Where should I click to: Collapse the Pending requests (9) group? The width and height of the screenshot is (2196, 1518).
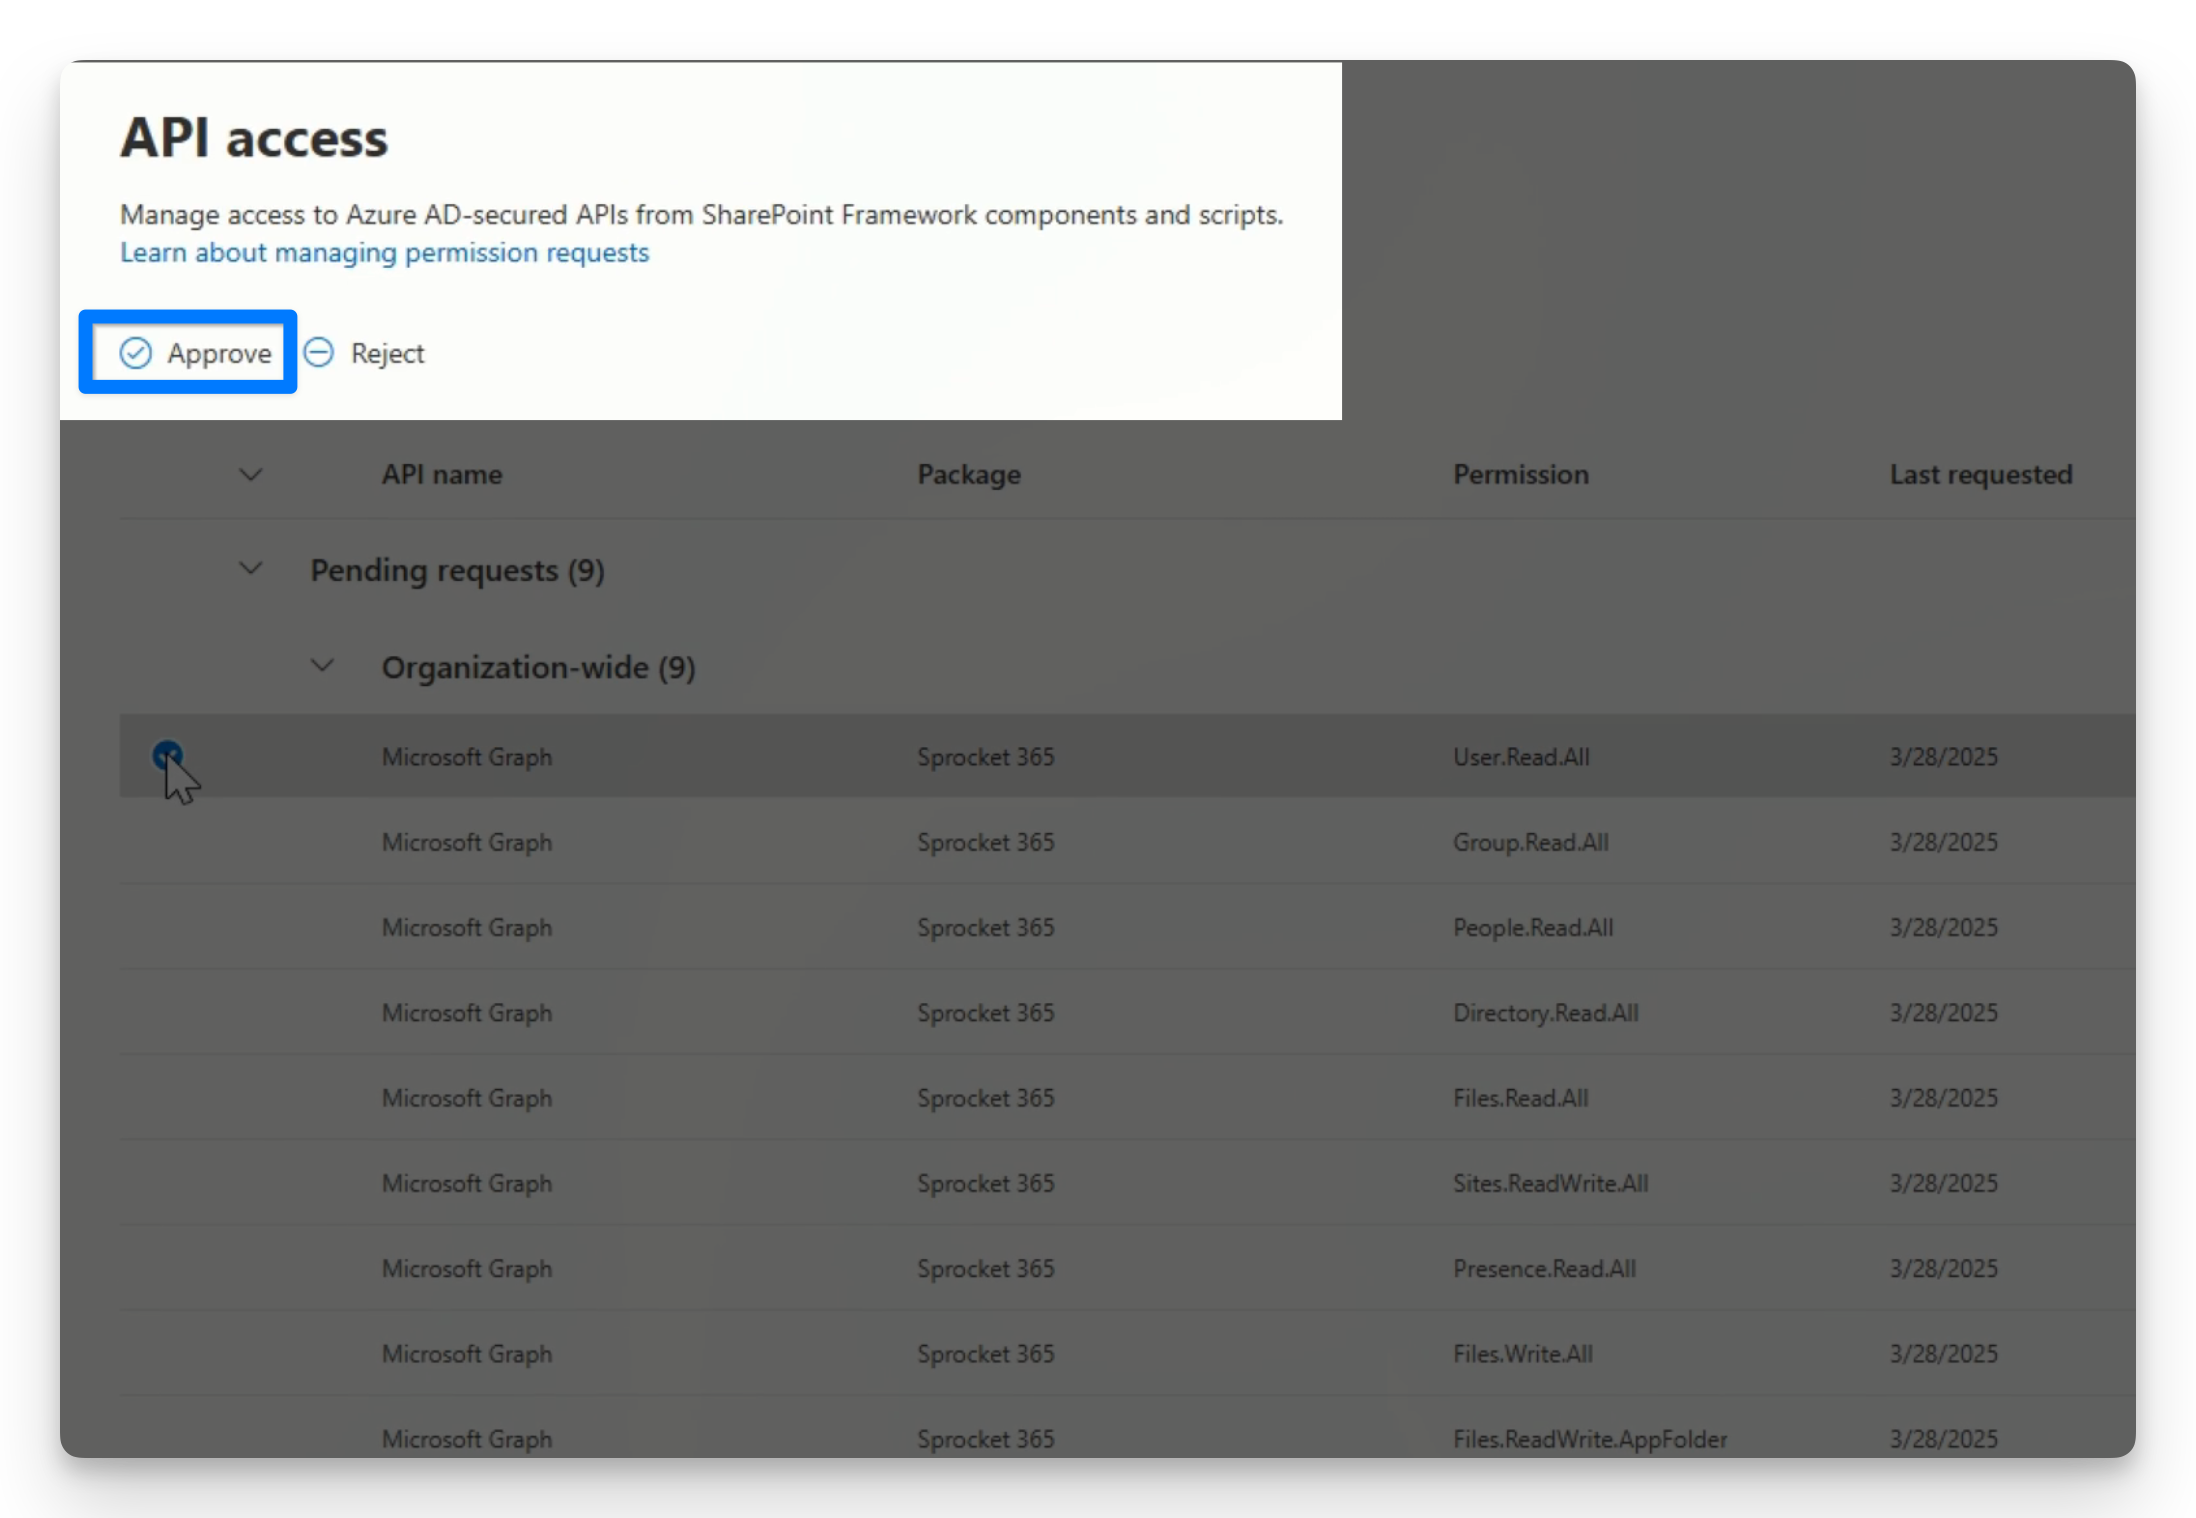tap(250, 568)
